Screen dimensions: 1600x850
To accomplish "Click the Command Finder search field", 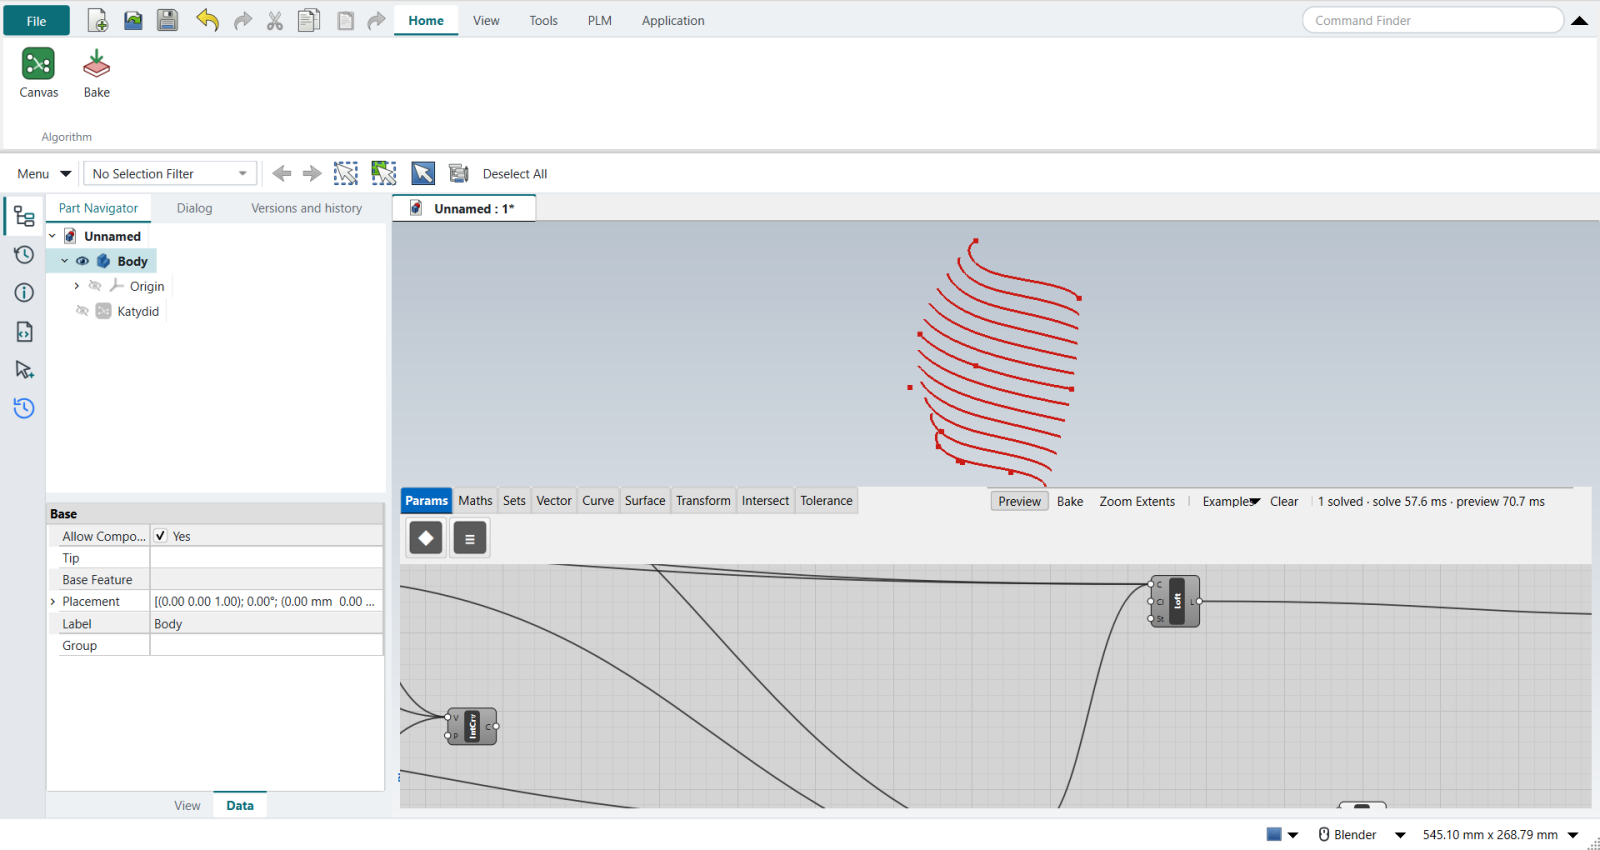I will [x=1432, y=20].
